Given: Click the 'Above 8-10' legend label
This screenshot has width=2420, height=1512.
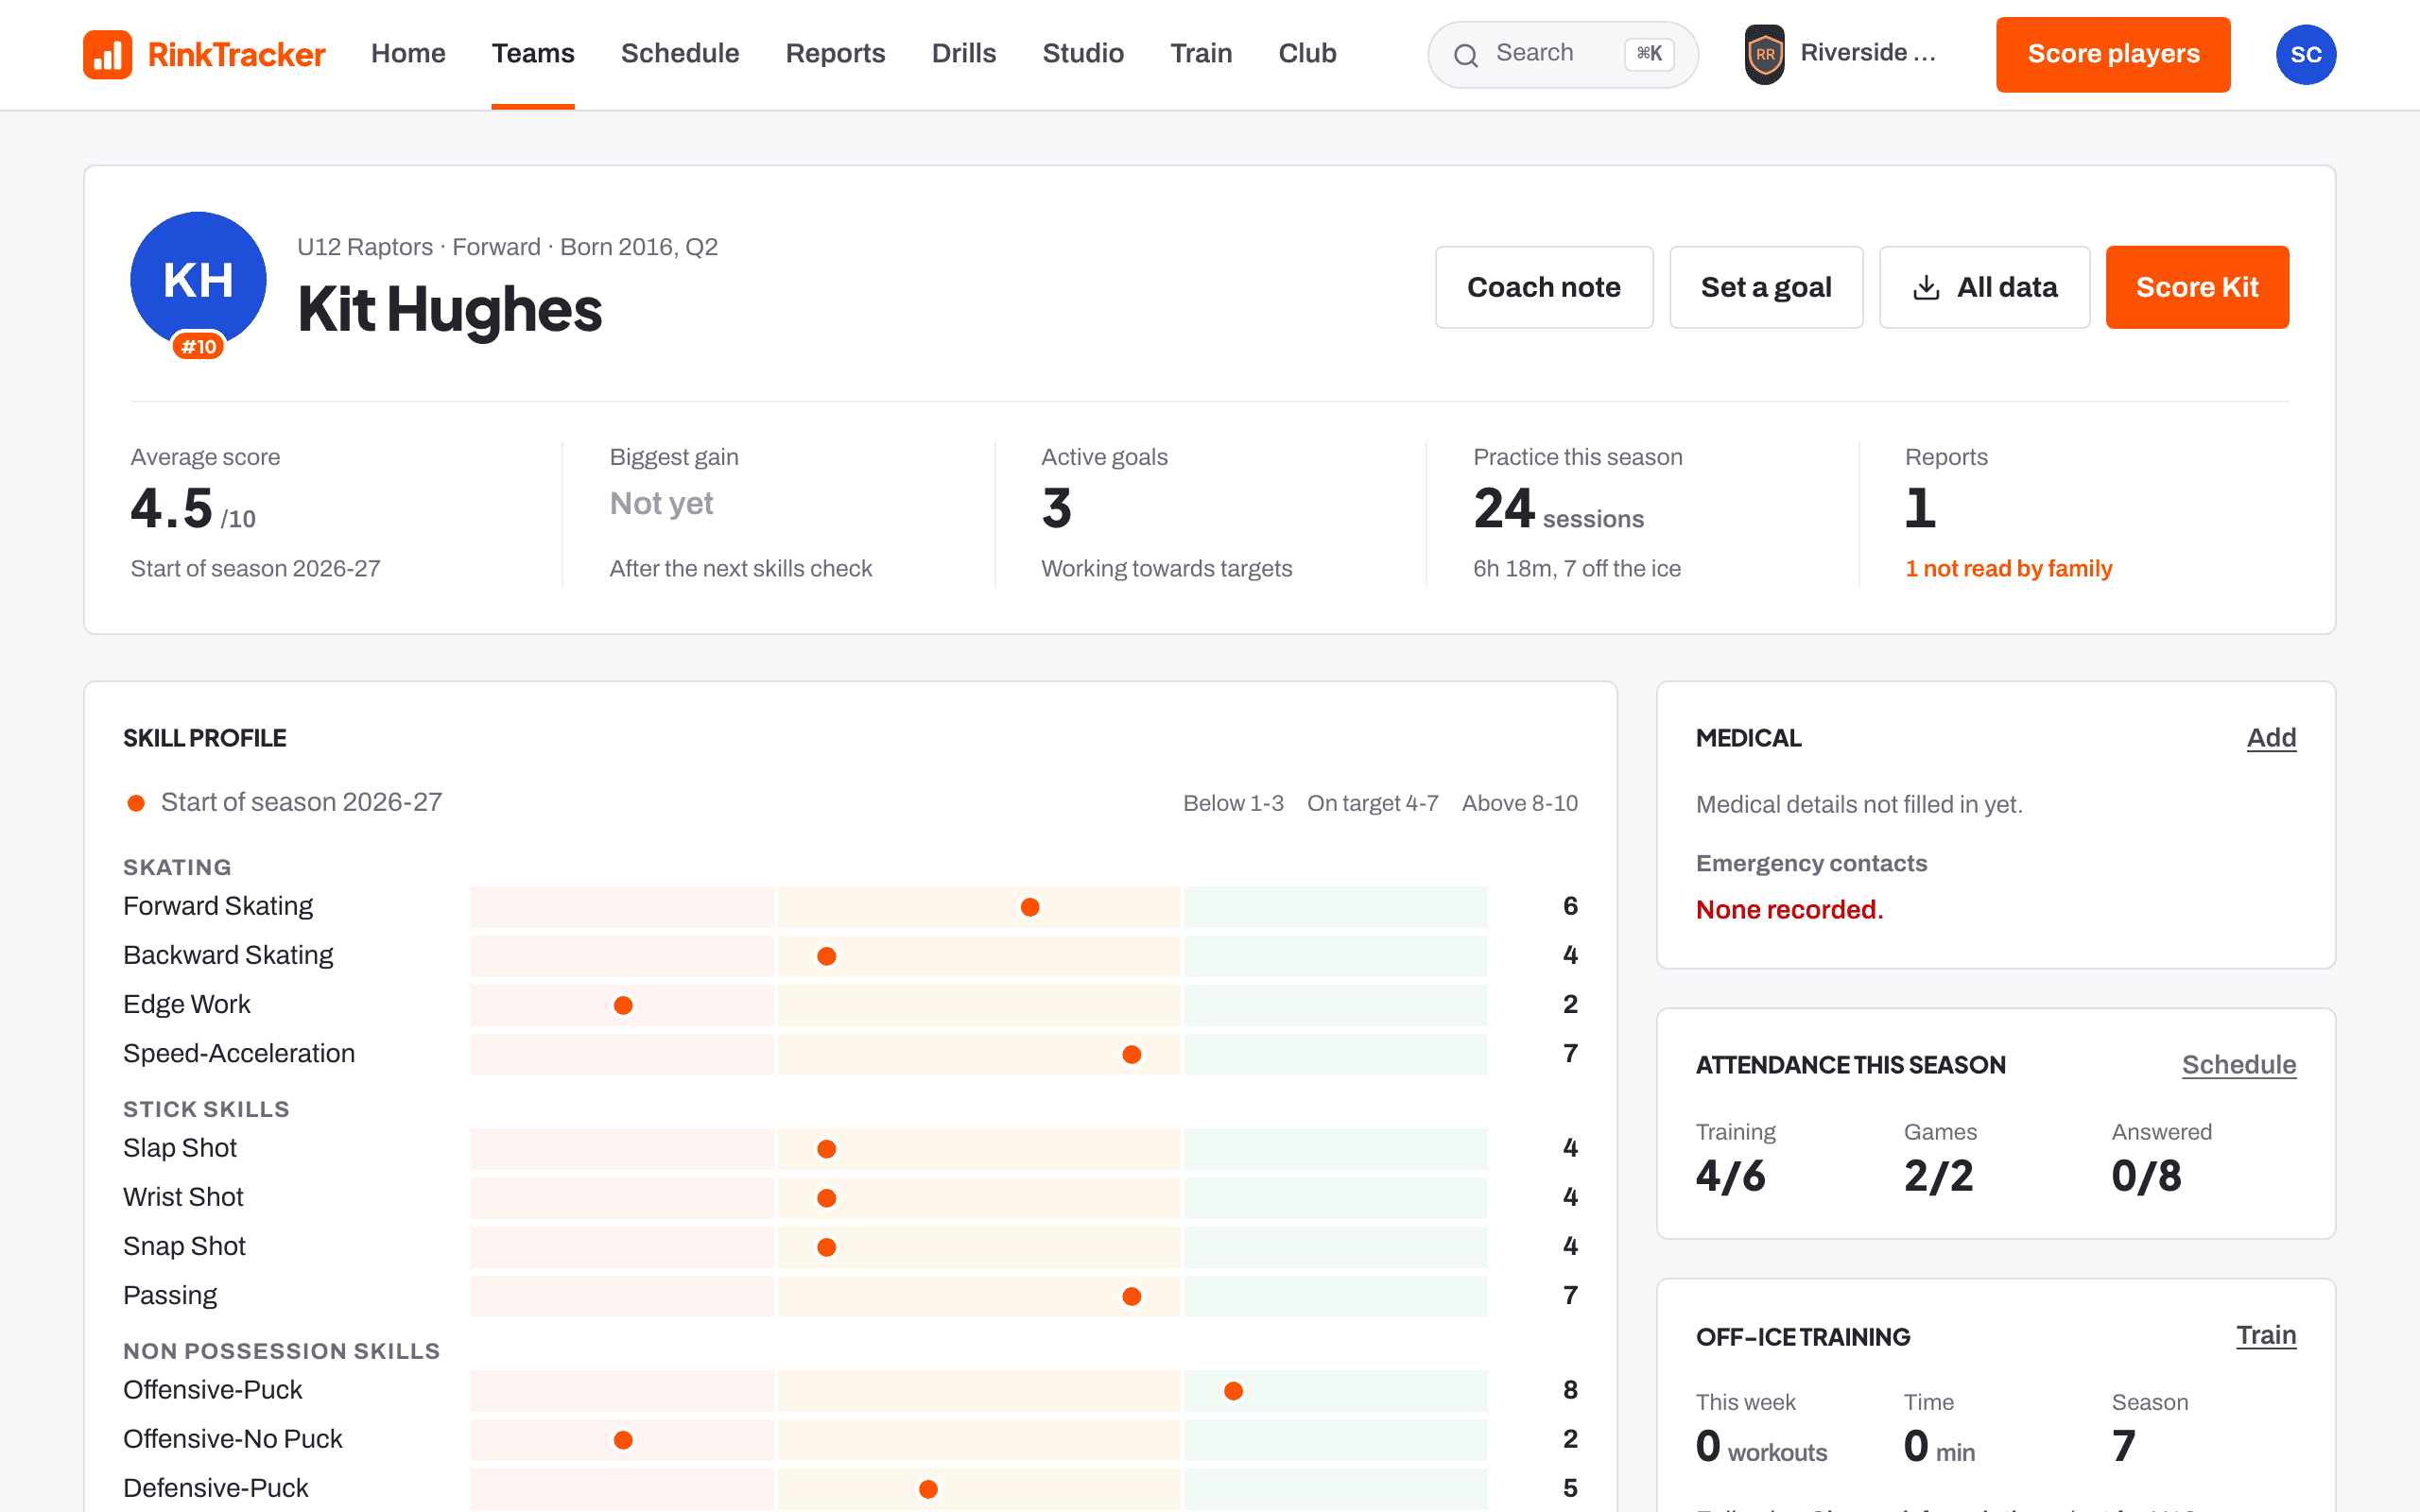Looking at the screenshot, I should 1519,803.
